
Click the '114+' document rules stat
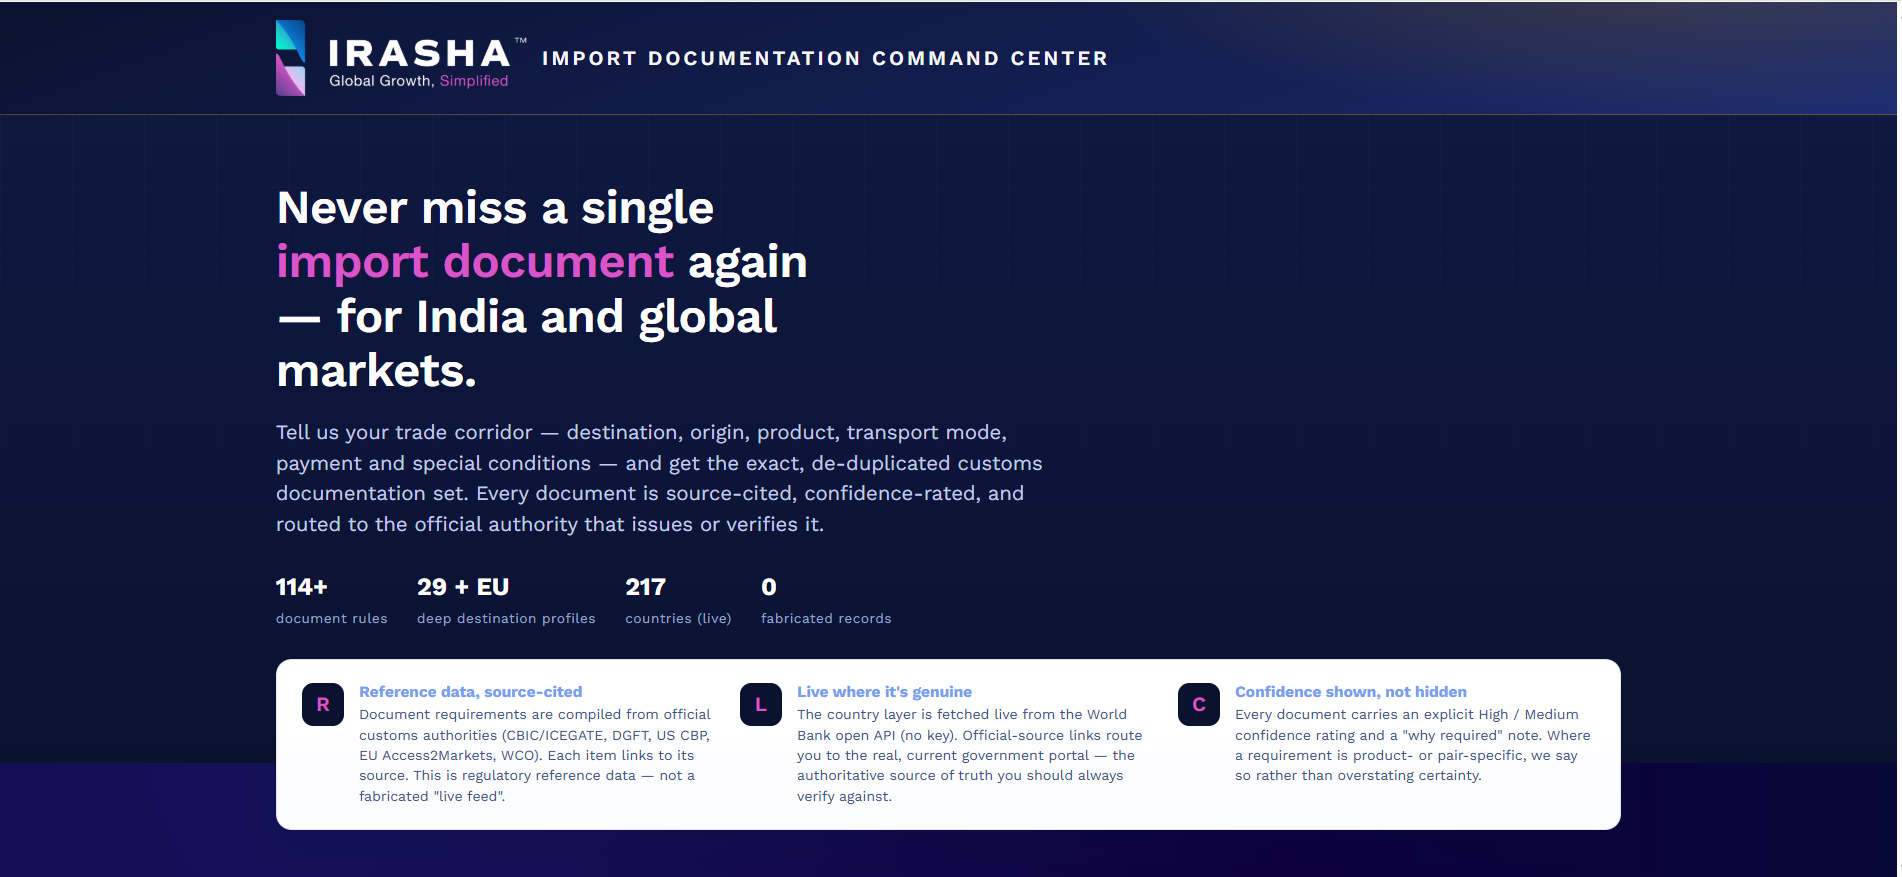point(302,587)
